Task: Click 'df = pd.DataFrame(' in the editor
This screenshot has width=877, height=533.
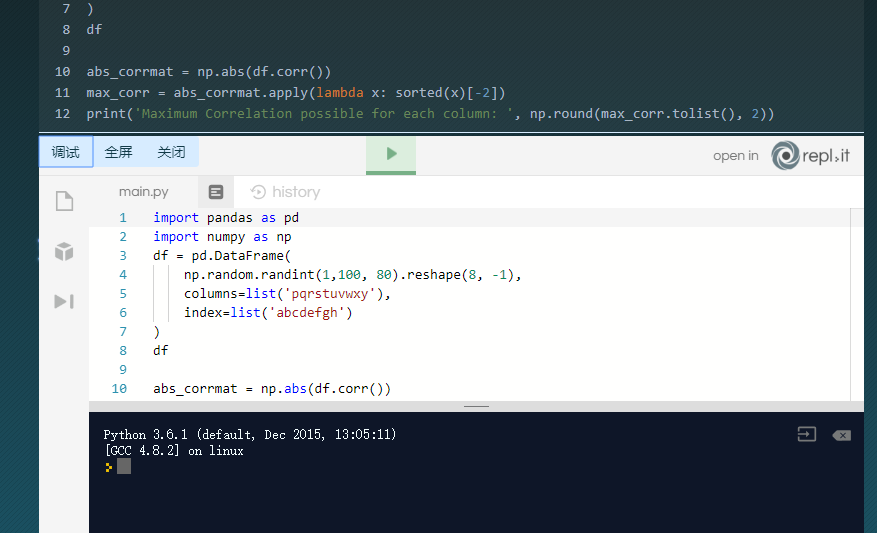Action: pos(222,256)
